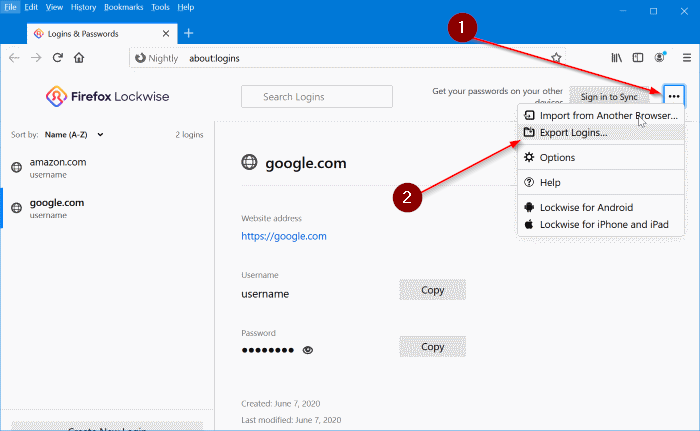Go back with the back arrow
700x431 pixels.
(x=14, y=58)
